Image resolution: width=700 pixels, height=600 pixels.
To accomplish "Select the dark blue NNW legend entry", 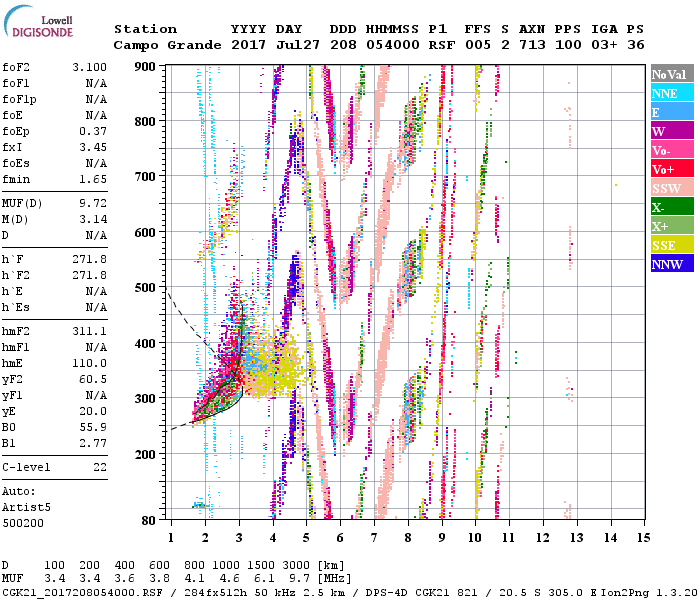I will (x=671, y=264).
